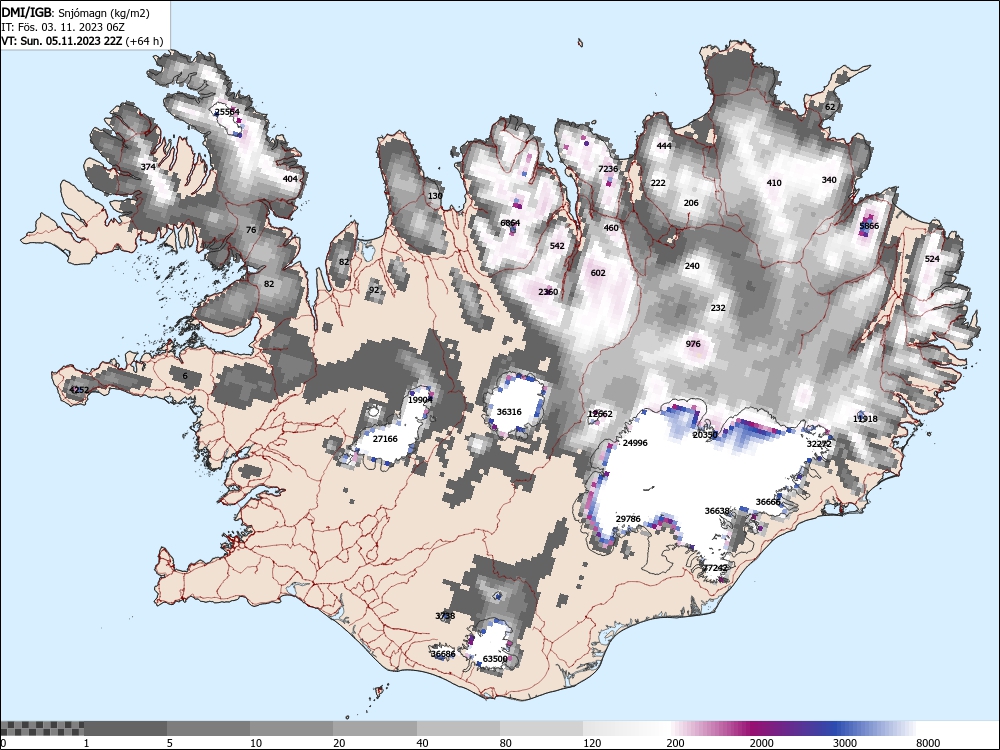Click the snow value 11918 on the map
1000x750 pixels.
point(865,419)
